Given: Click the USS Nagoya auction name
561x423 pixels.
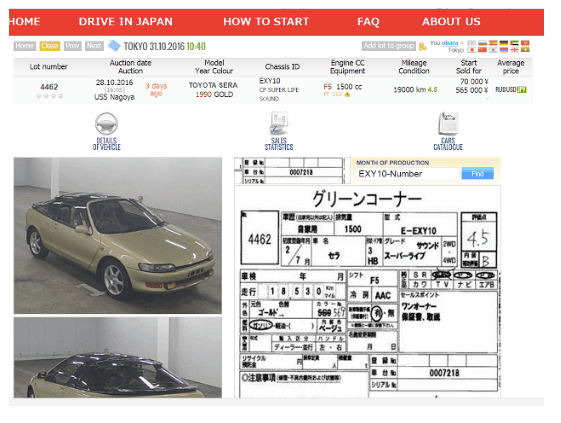Looking at the screenshot, I should click(114, 97).
